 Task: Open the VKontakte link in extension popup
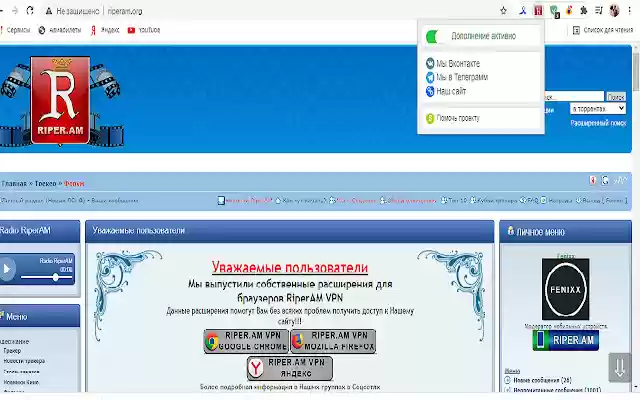[458, 64]
